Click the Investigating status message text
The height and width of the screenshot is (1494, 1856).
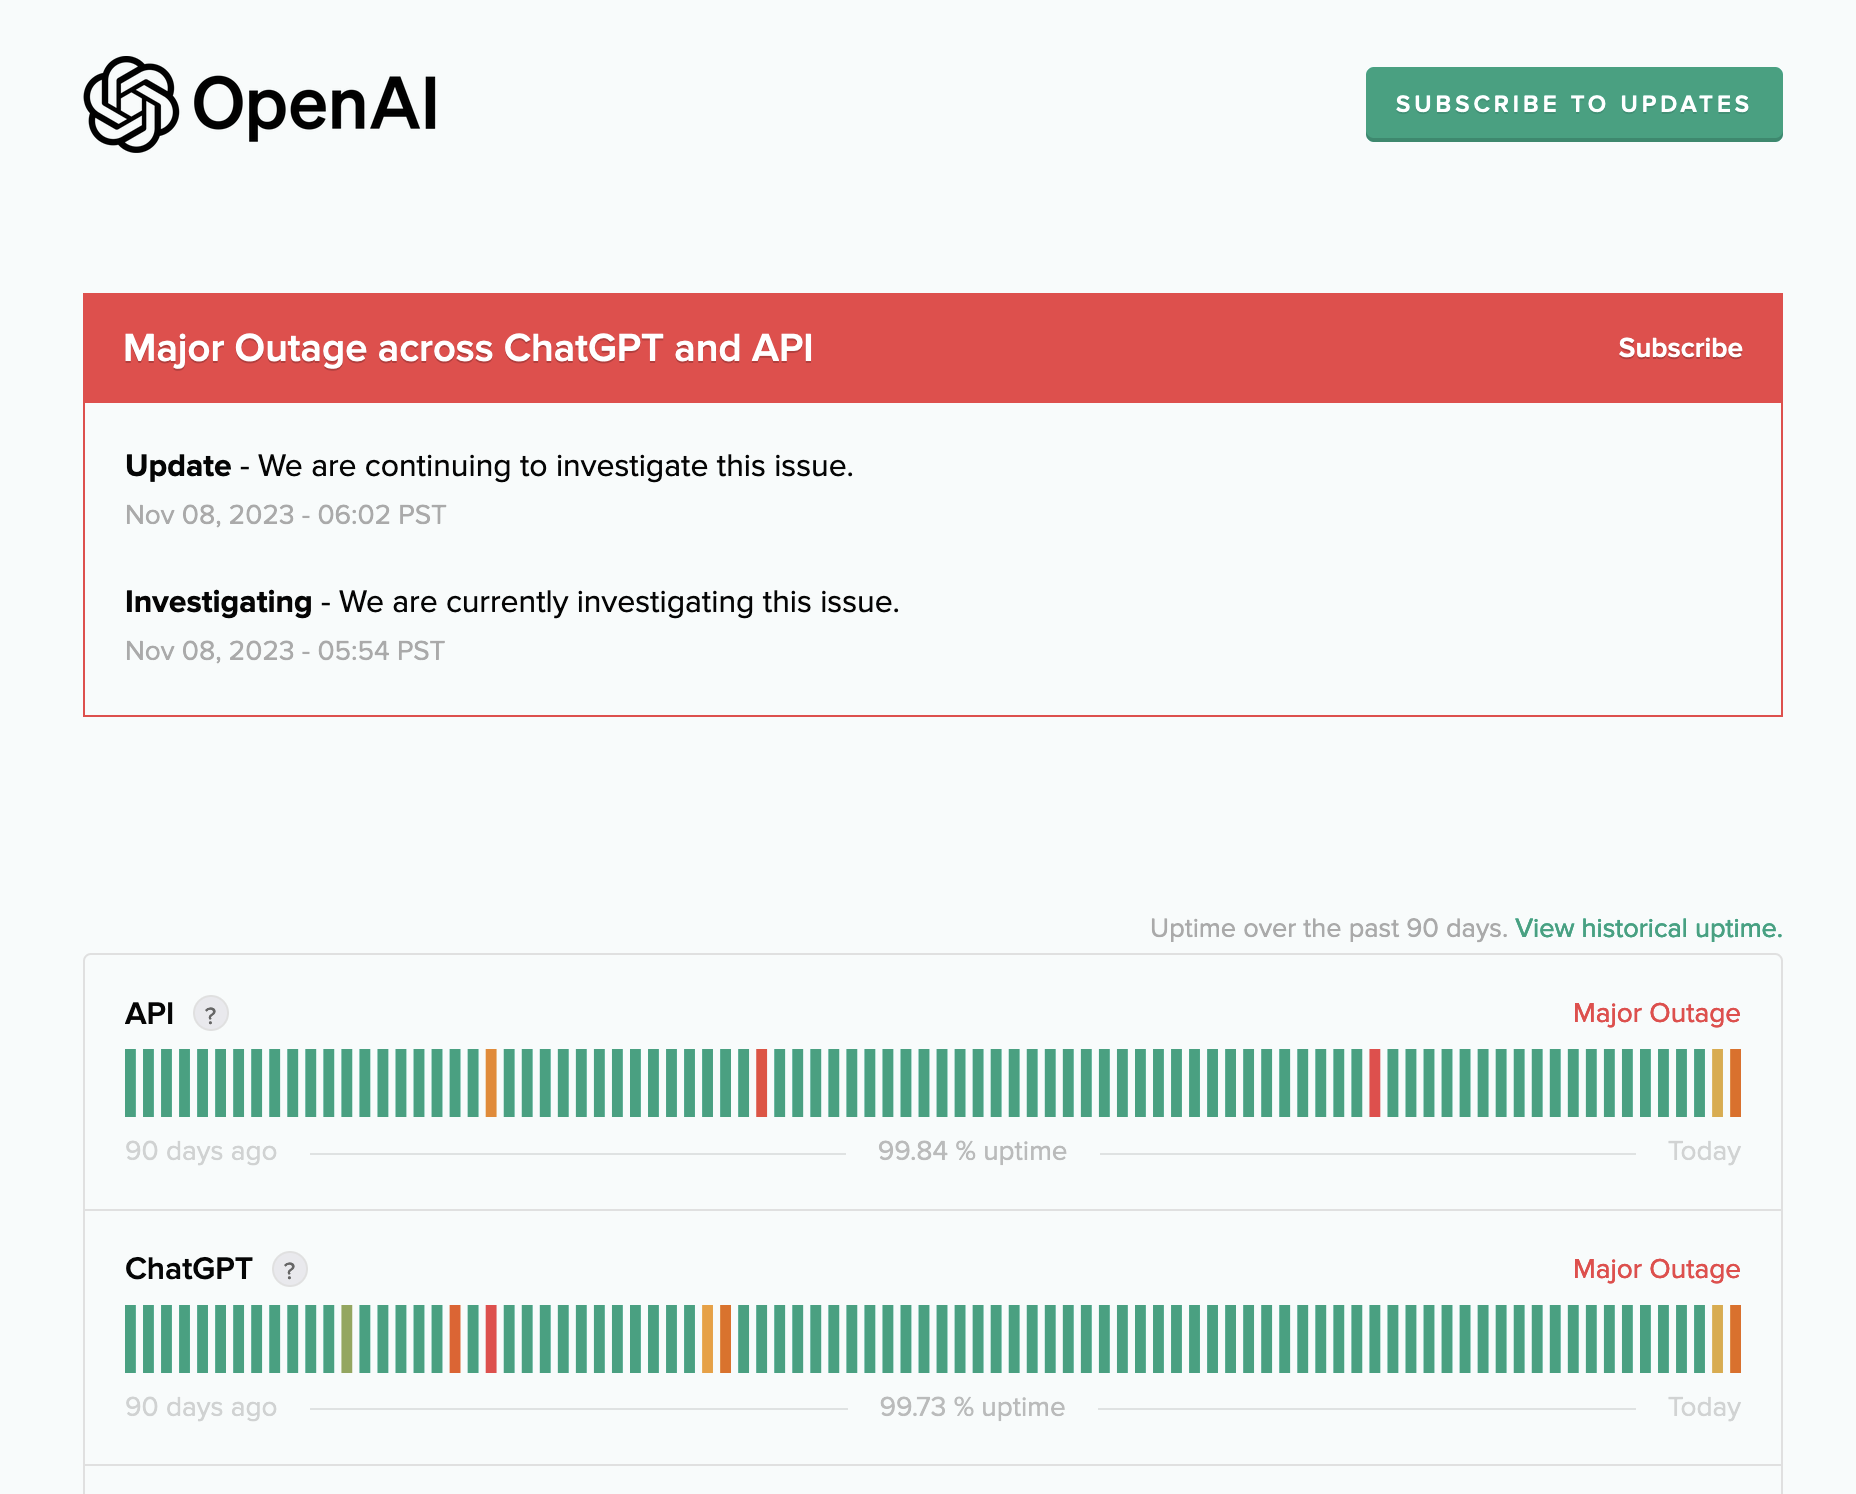[512, 602]
